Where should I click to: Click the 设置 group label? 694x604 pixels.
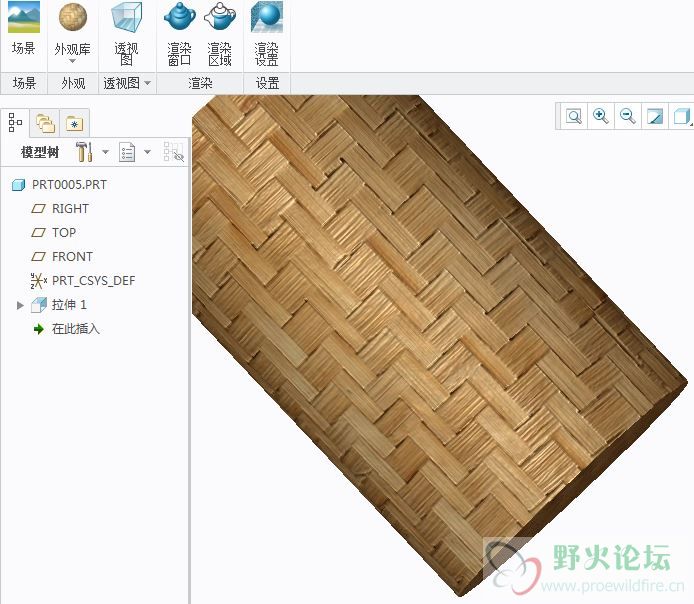pos(267,83)
